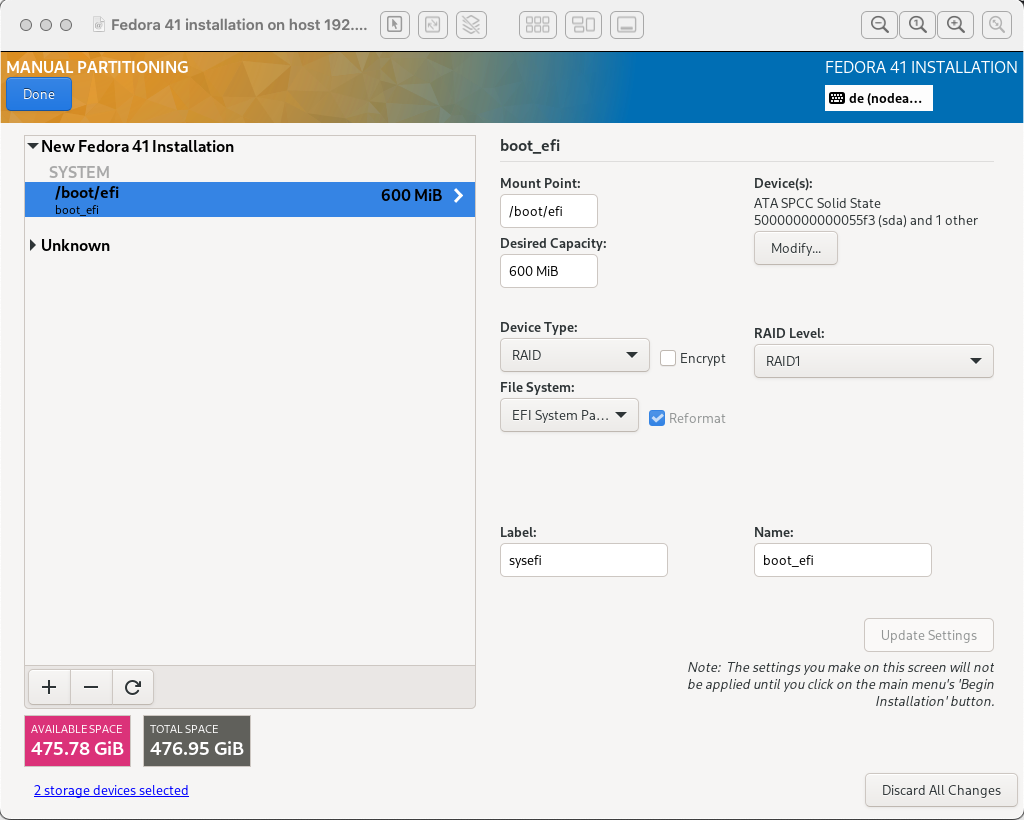1024x820 pixels.
Task: Add a new mount point with the plus icon
Action: coord(49,687)
